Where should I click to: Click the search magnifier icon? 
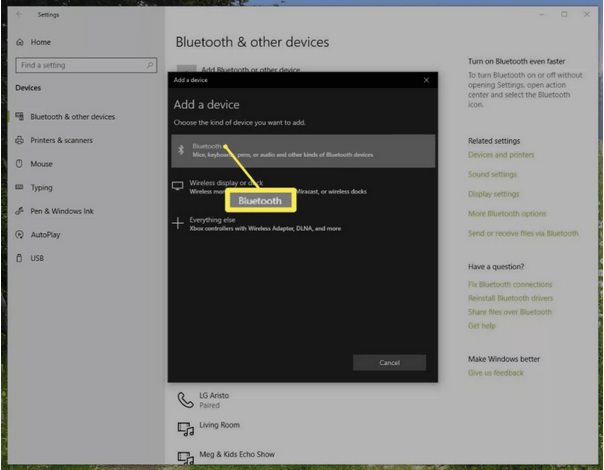click(150, 65)
